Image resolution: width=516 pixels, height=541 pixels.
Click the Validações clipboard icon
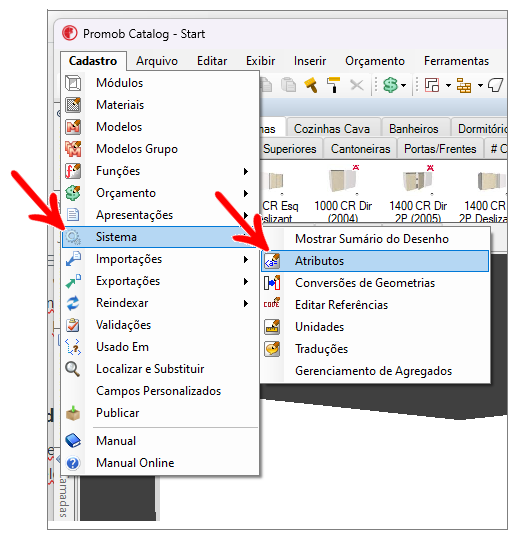click(x=73, y=325)
